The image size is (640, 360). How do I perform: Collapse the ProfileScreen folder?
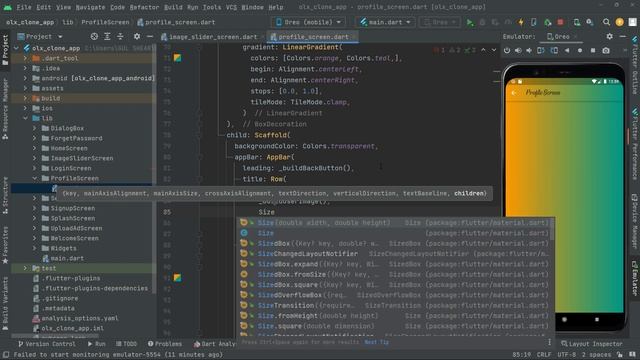pyautogui.click(x=35, y=178)
